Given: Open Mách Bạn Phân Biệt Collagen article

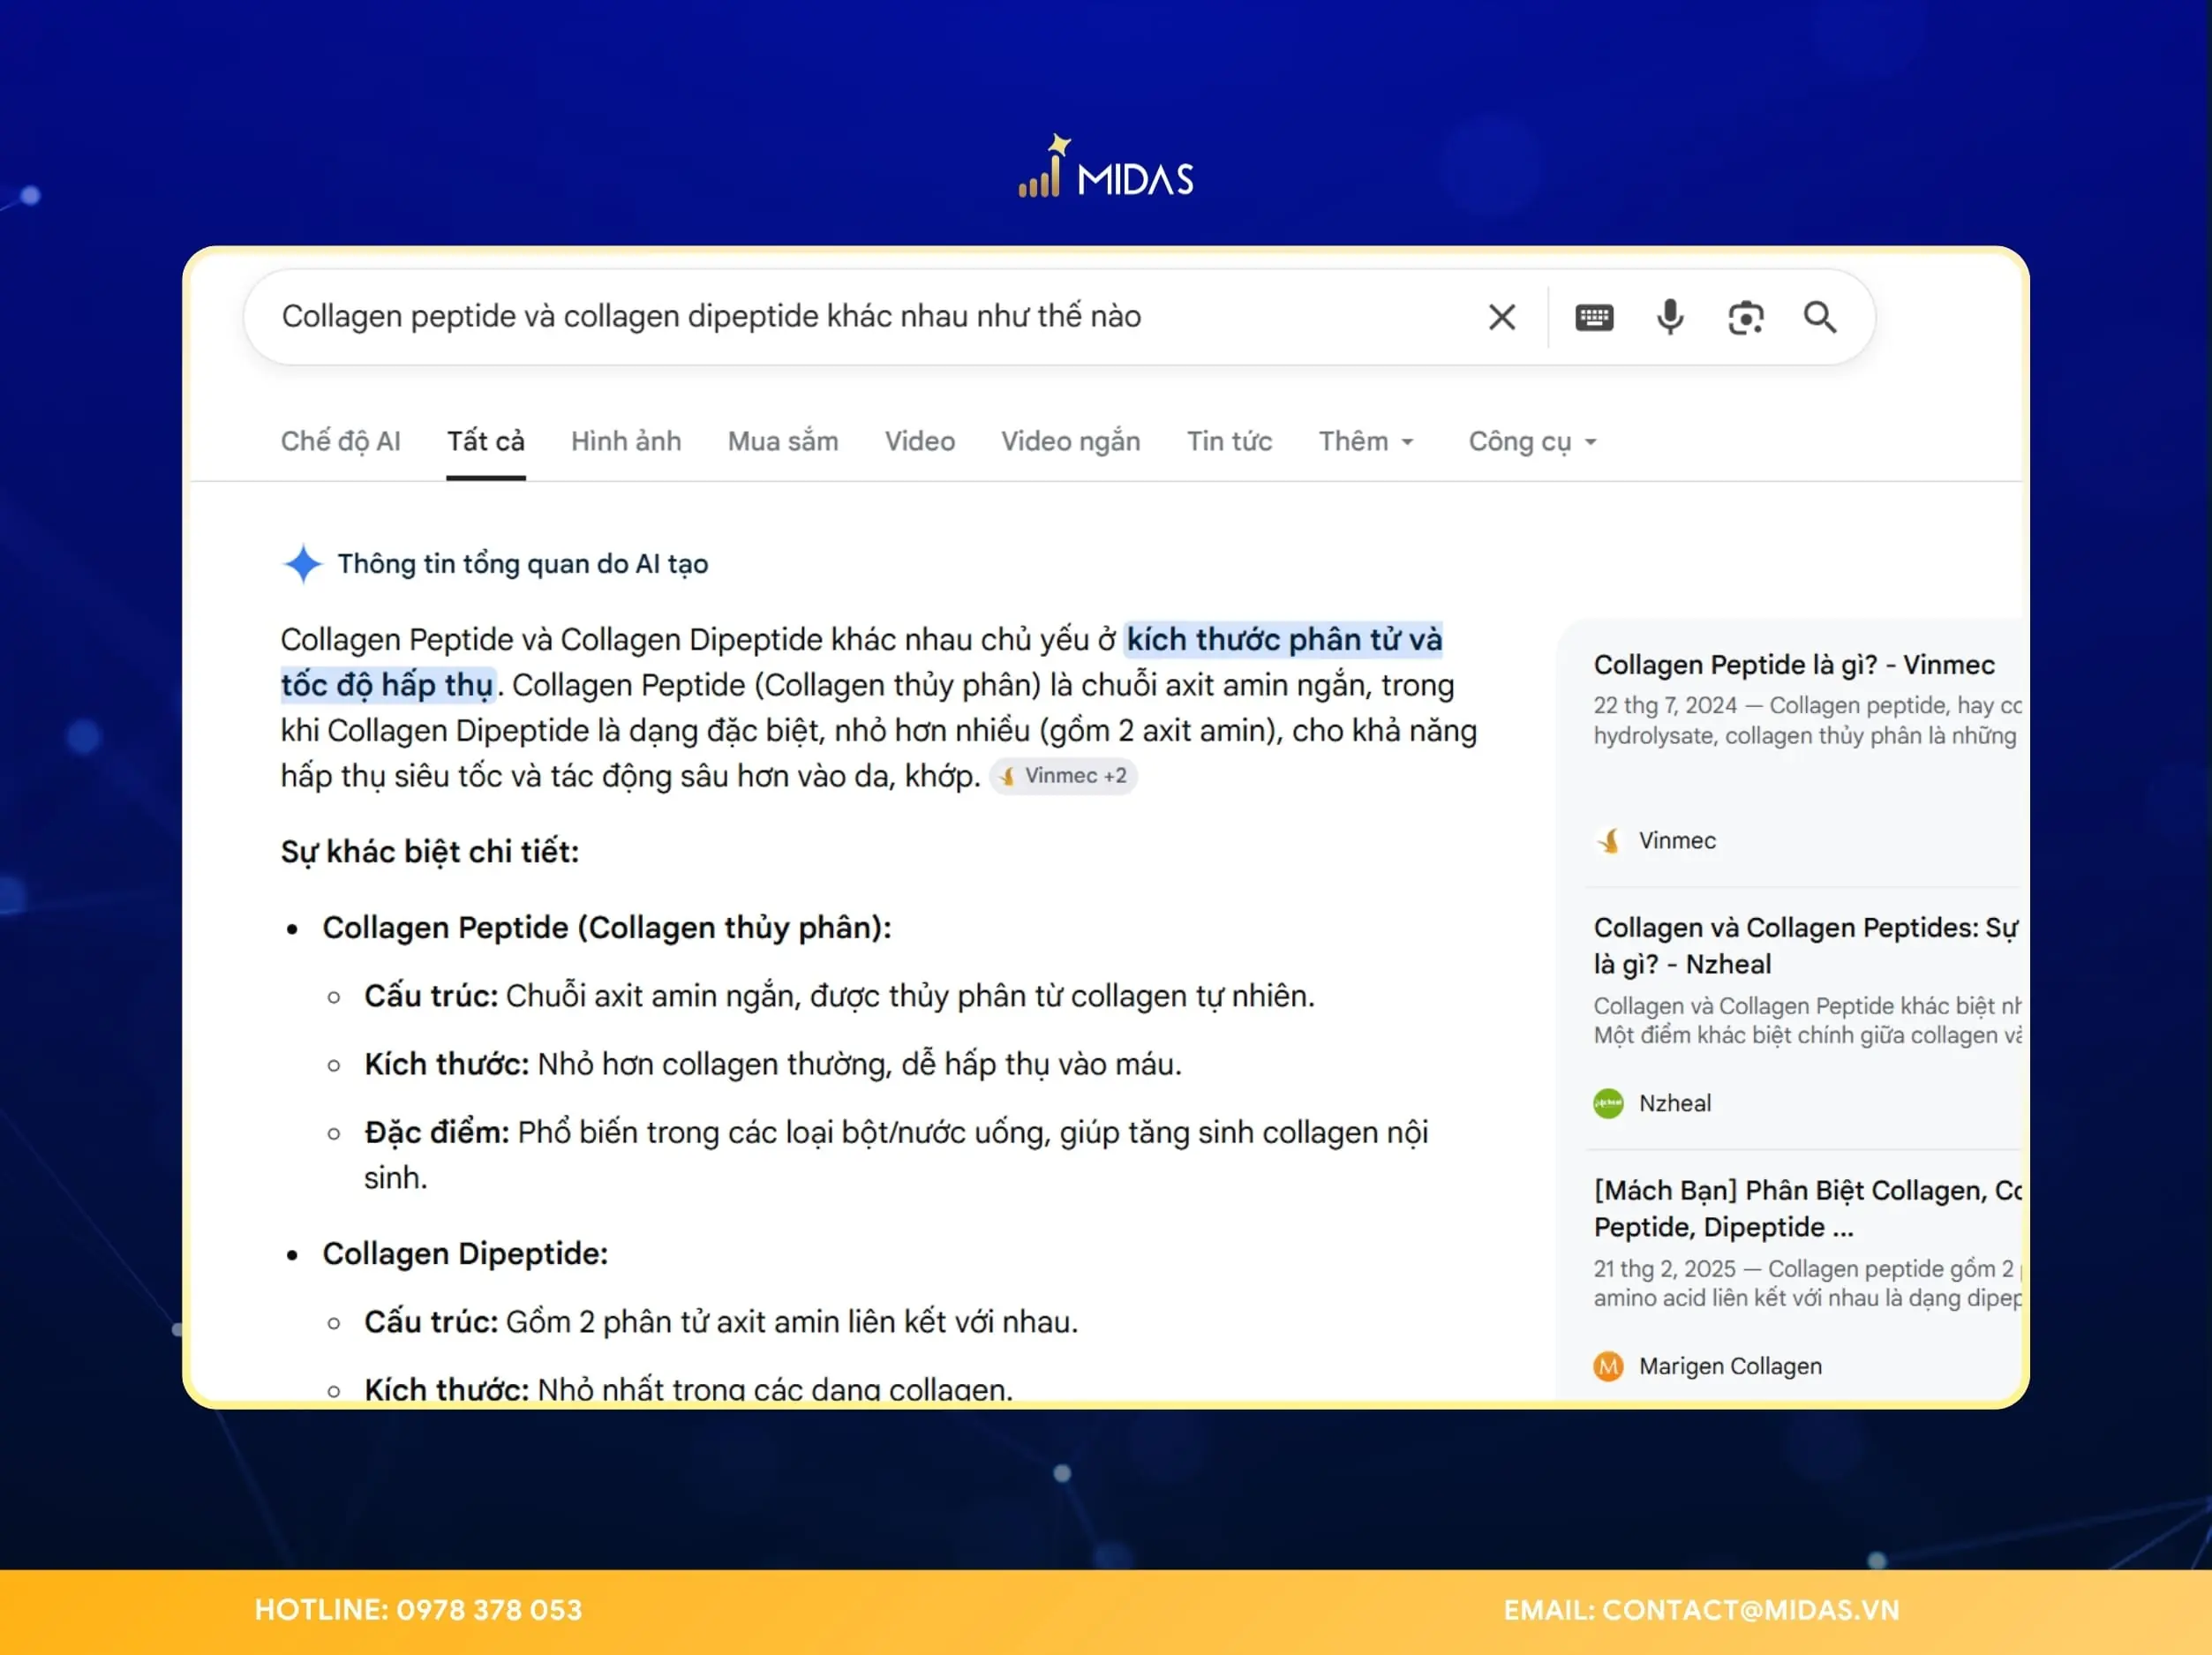Looking at the screenshot, I should tap(1806, 1208).
